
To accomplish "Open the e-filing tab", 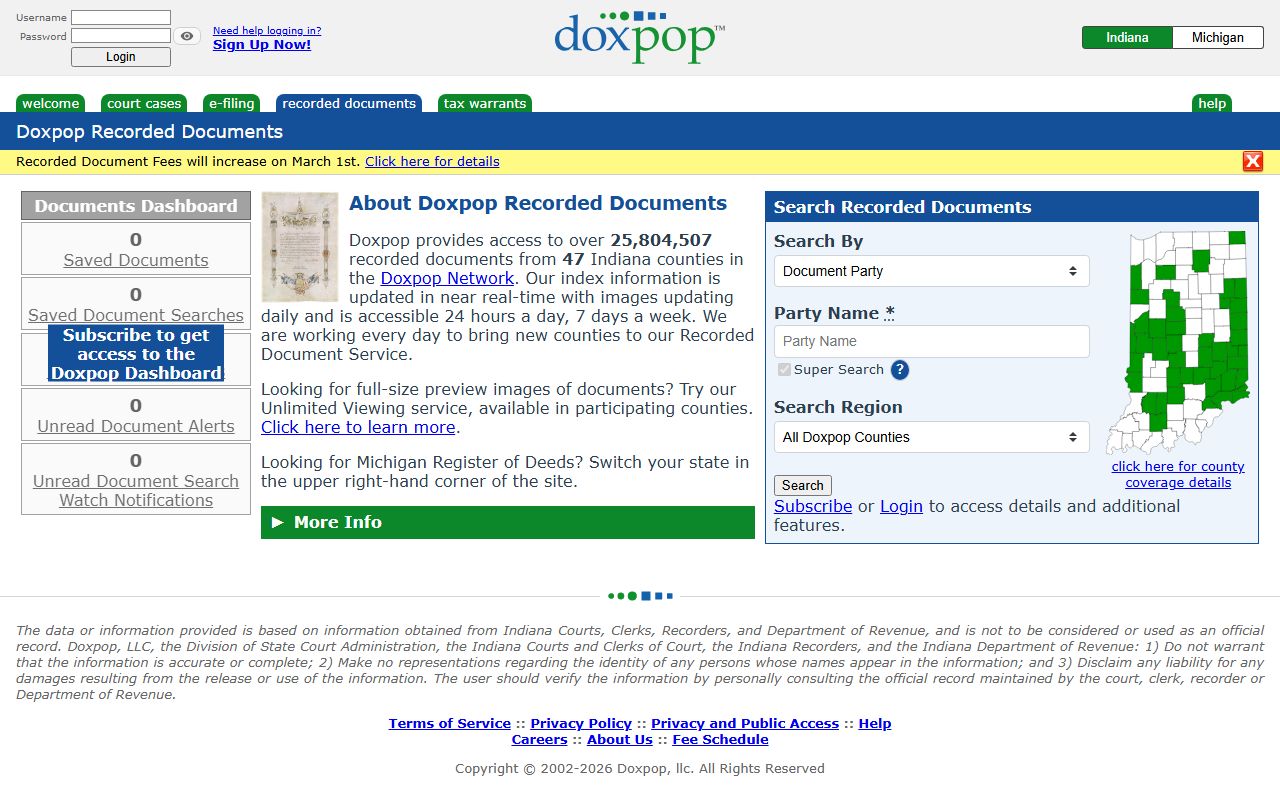I will [231, 103].
